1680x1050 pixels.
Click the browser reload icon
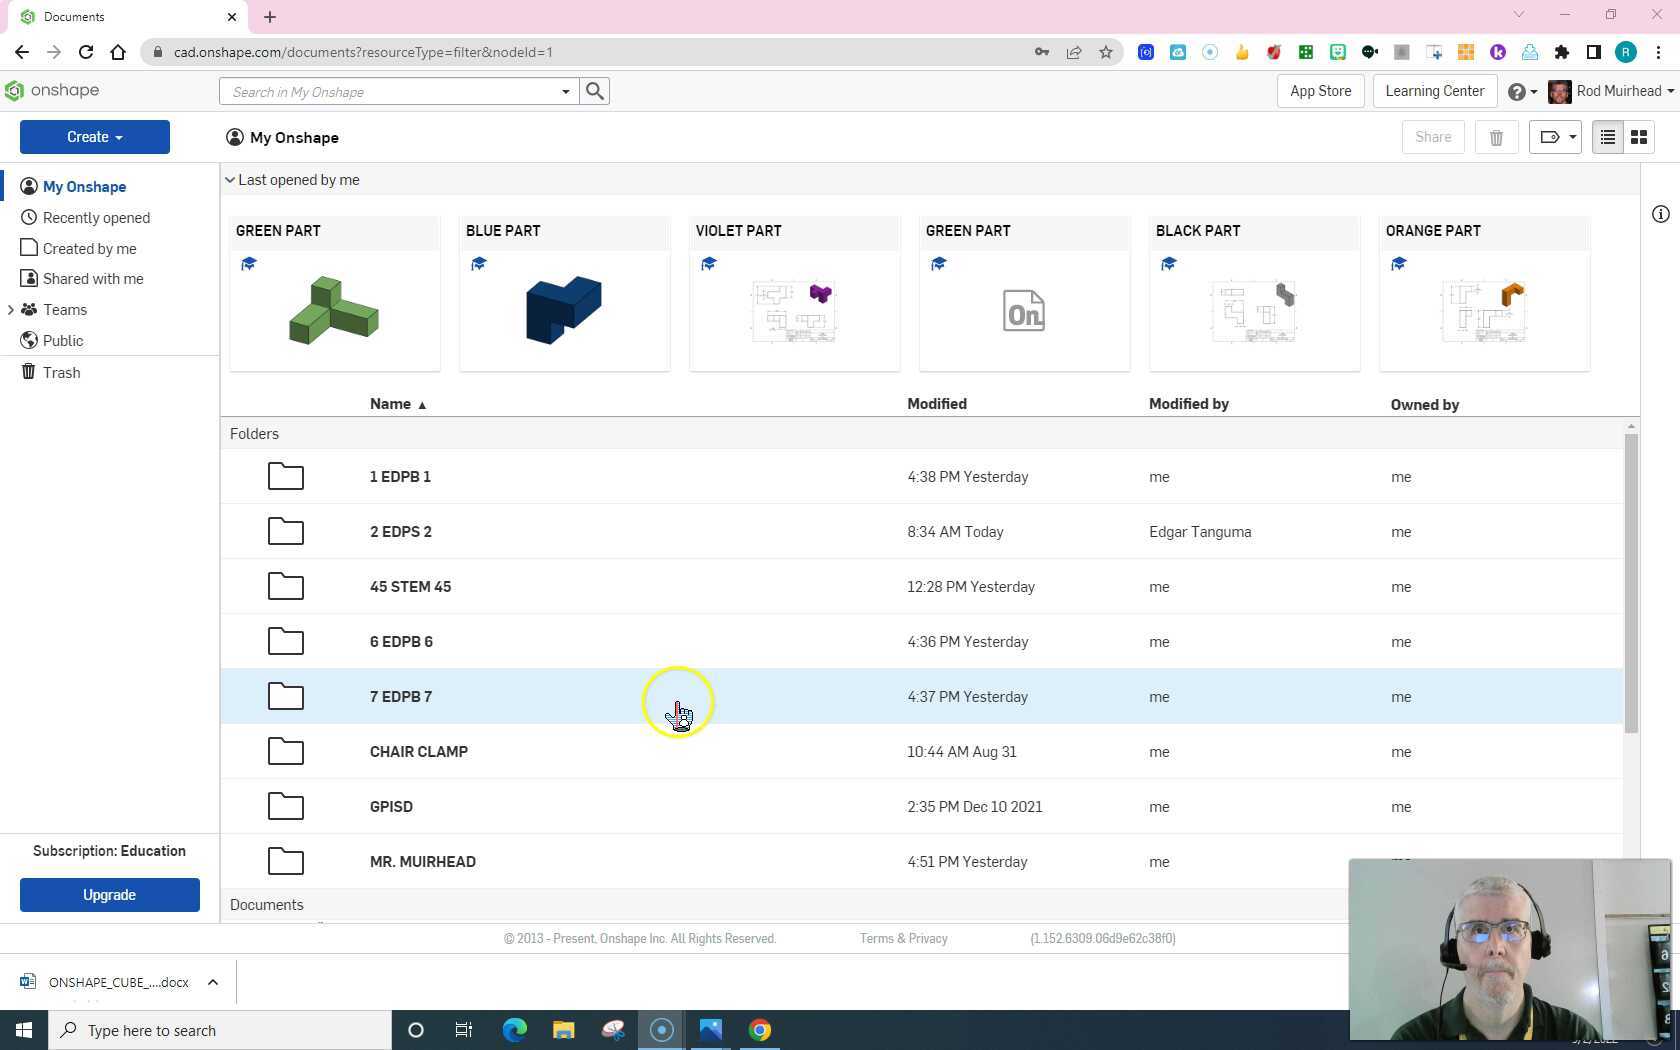(x=86, y=52)
